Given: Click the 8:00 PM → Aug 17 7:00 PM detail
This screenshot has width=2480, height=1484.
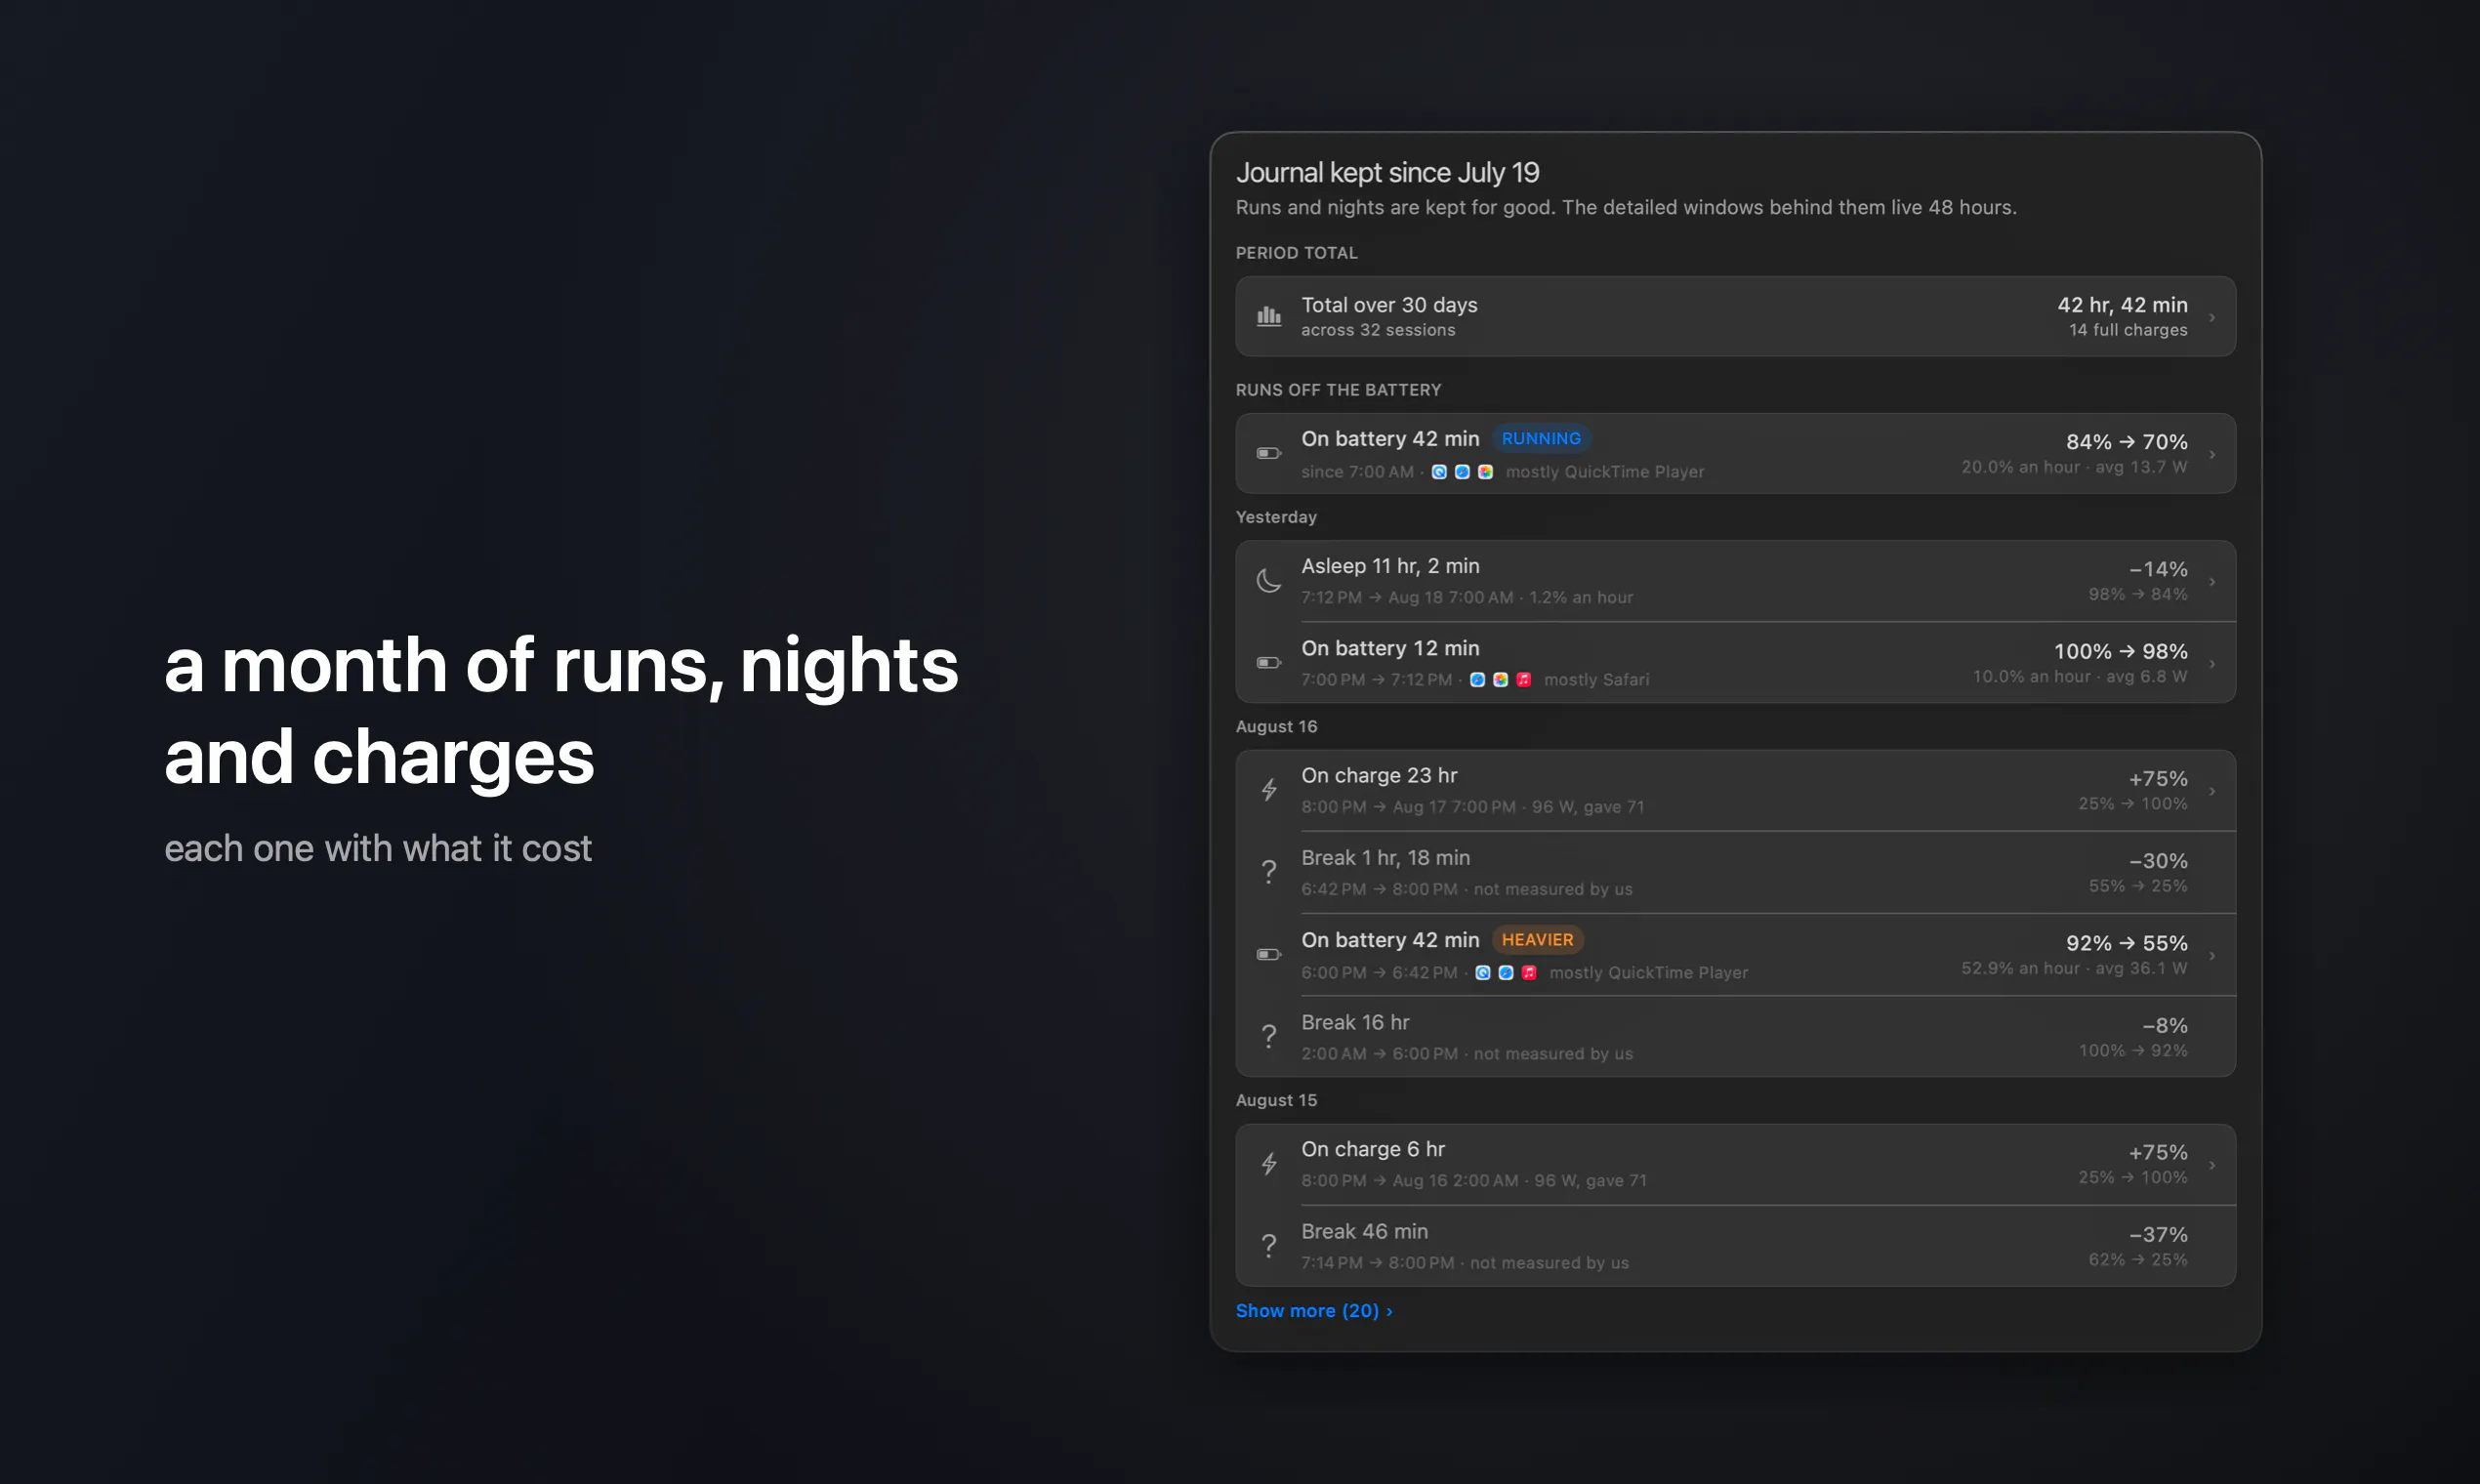Looking at the screenshot, I should click(x=1408, y=807).
